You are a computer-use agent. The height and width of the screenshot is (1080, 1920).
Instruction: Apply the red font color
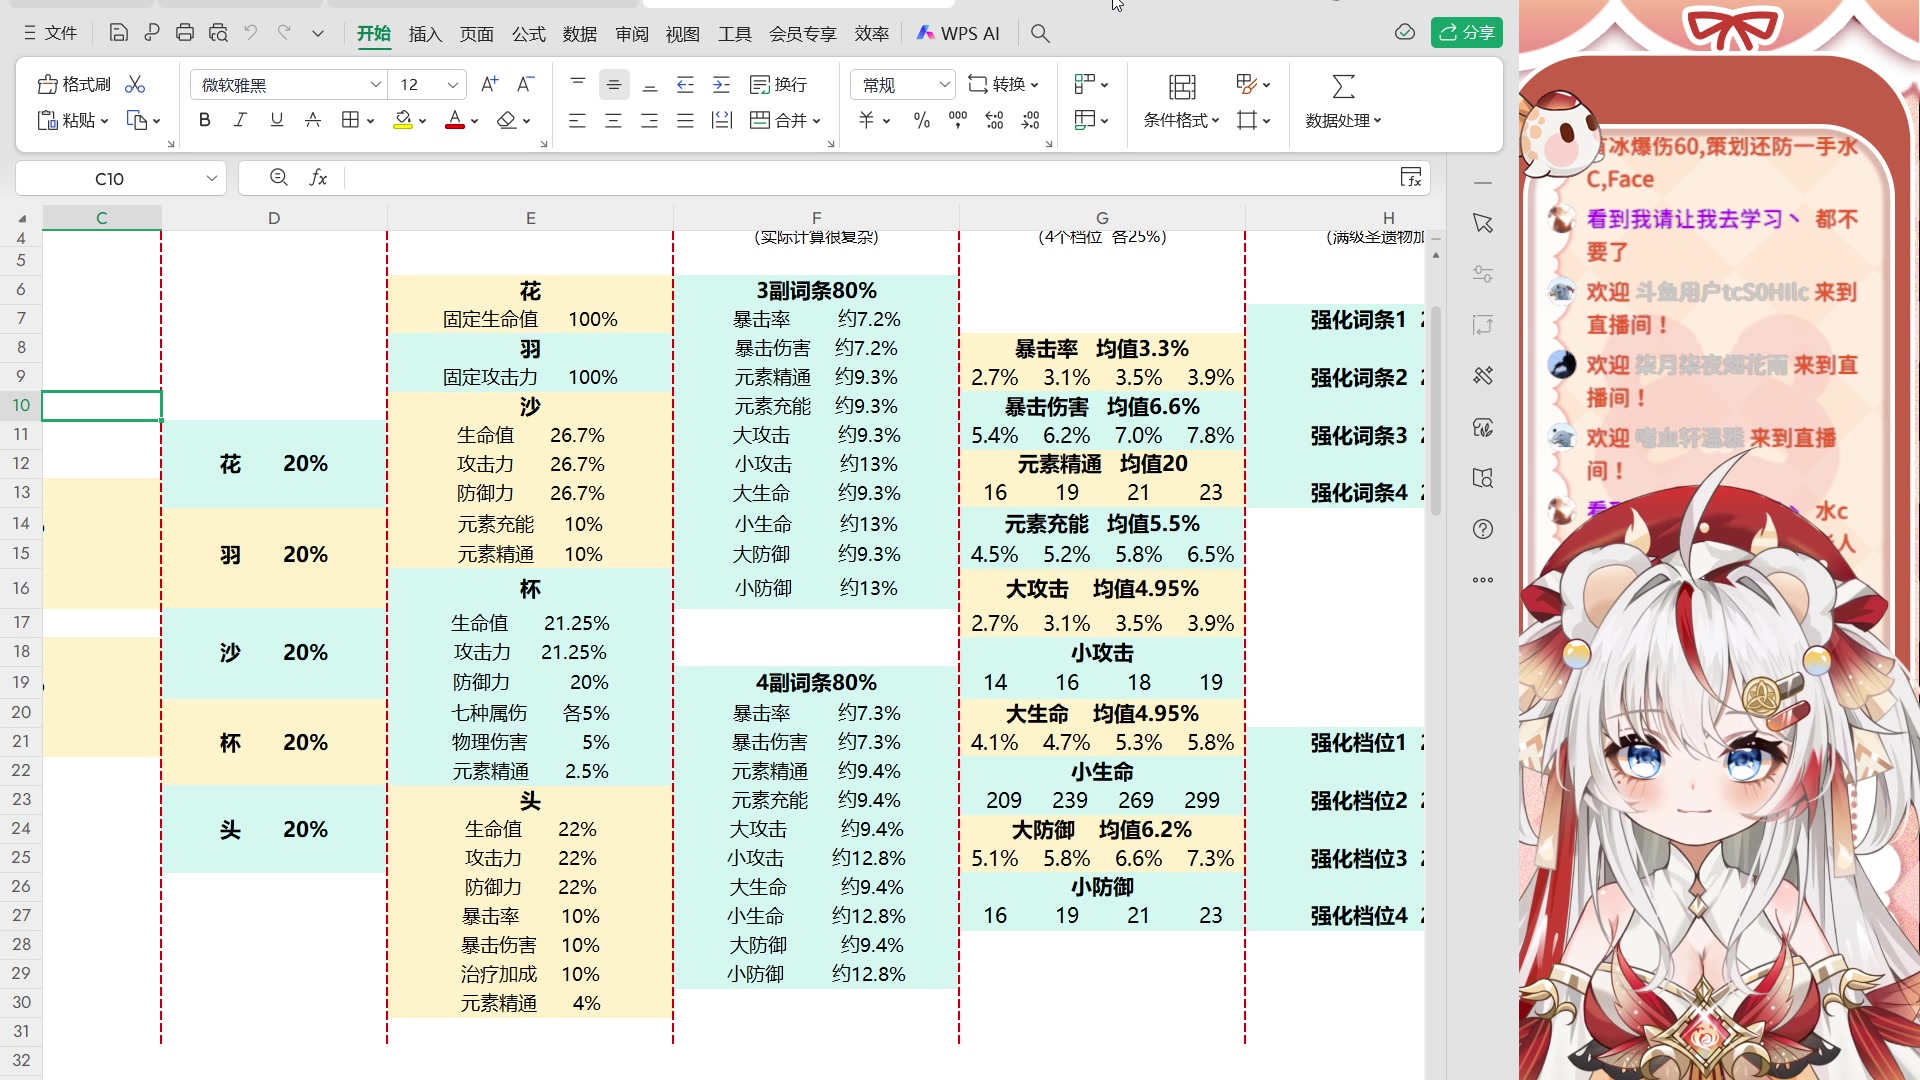455,120
